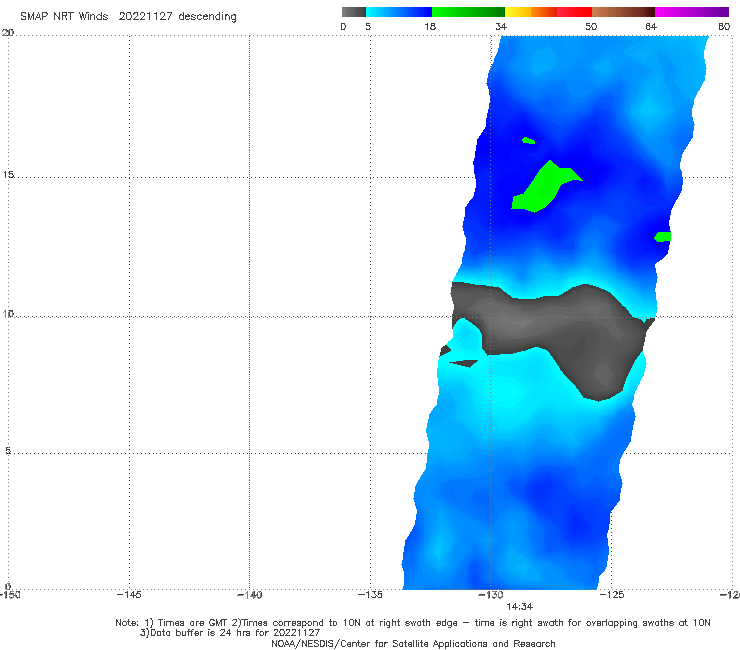Click the color bar label '50'
740x650 pixels.
tap(591, 26)
